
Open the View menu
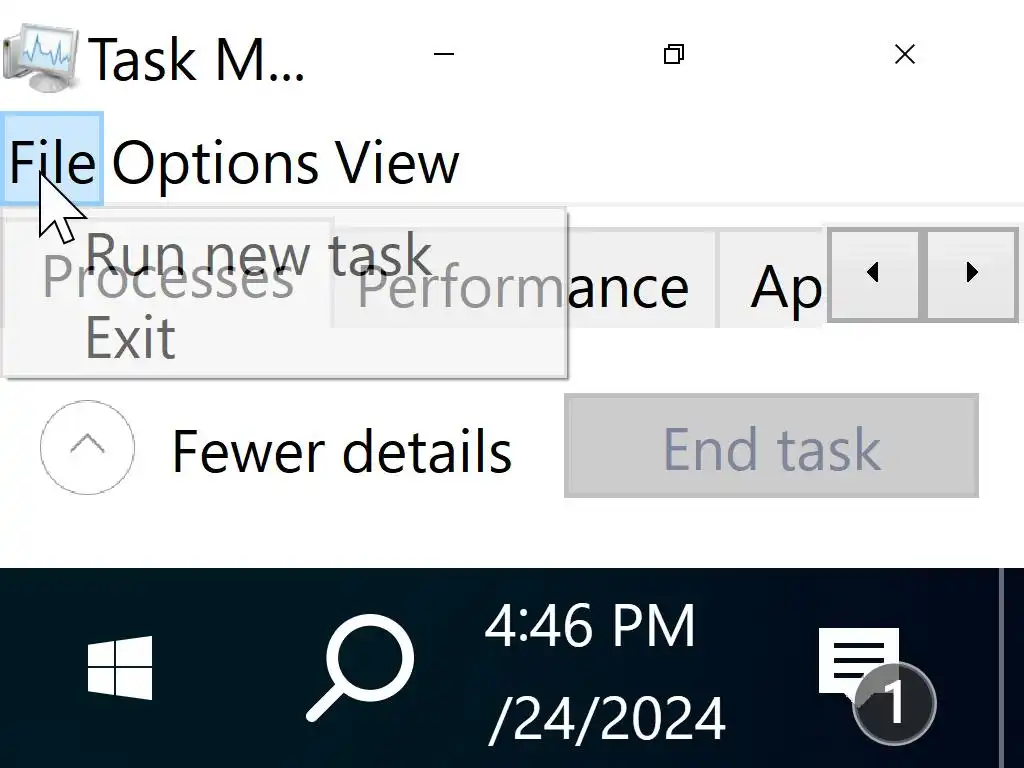tap(396, 161)
